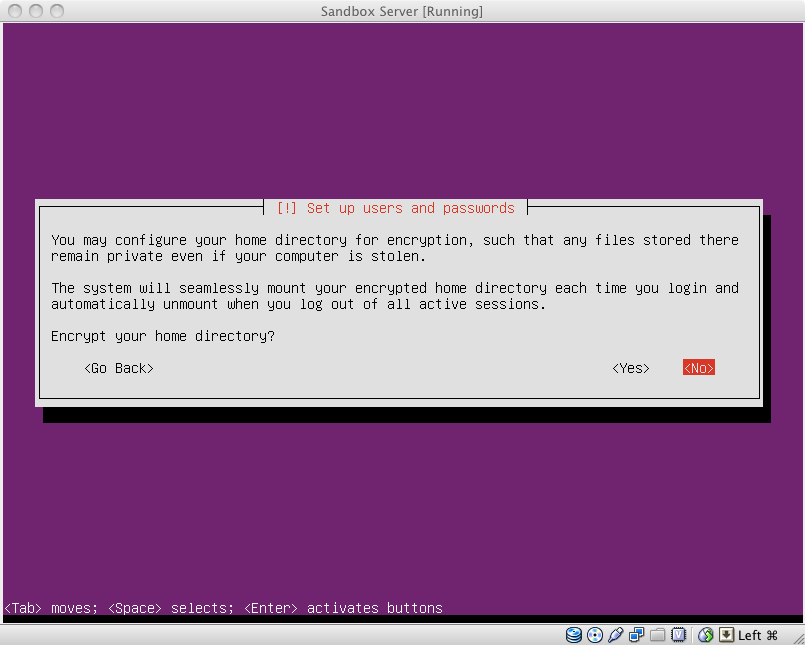Zoom the Sandbox Server window
805x645 pixels.
click(x=57, y=11)
